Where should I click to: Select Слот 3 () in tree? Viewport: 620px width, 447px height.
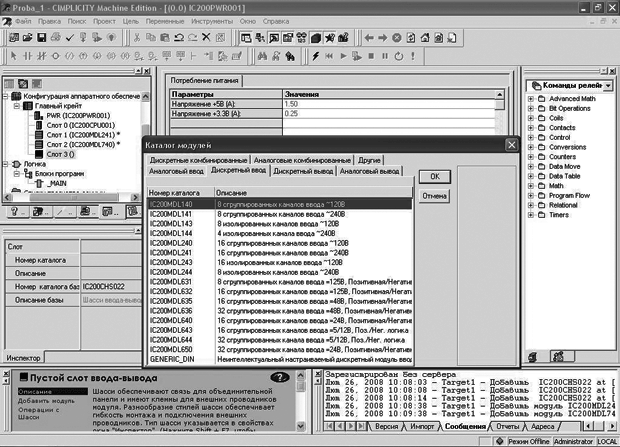pos(60,154)
